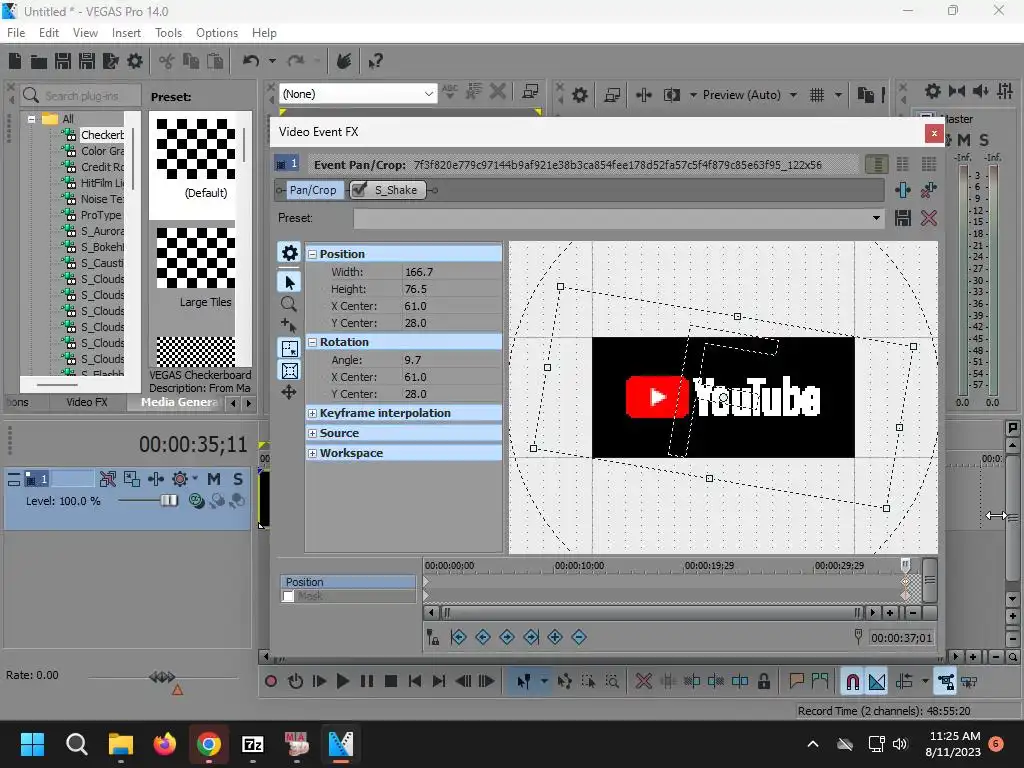This screenshot has width=1024, height=768.
Task: Toggle Sync Cursor button in keyframe bar
Action: [x=432, y=637]
